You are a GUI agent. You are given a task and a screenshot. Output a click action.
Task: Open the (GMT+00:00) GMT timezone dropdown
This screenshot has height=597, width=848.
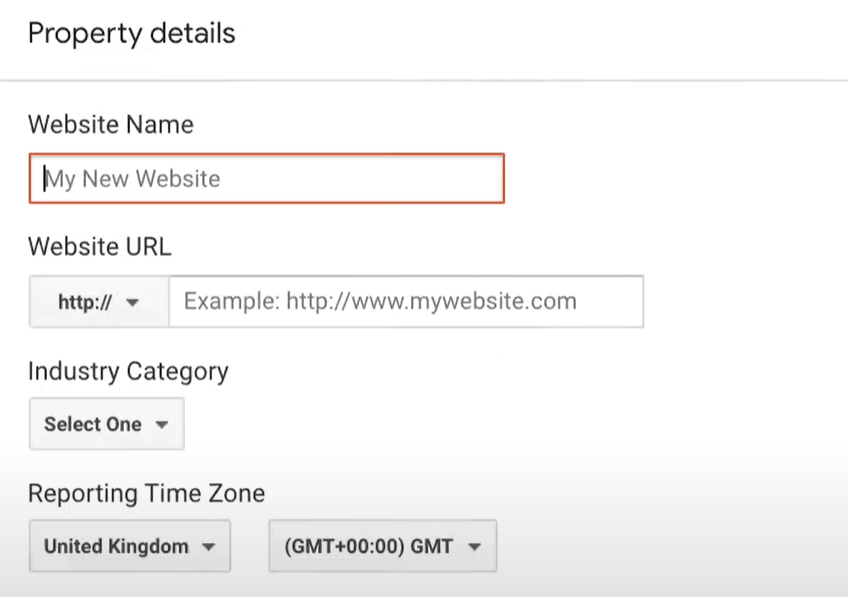382,546
